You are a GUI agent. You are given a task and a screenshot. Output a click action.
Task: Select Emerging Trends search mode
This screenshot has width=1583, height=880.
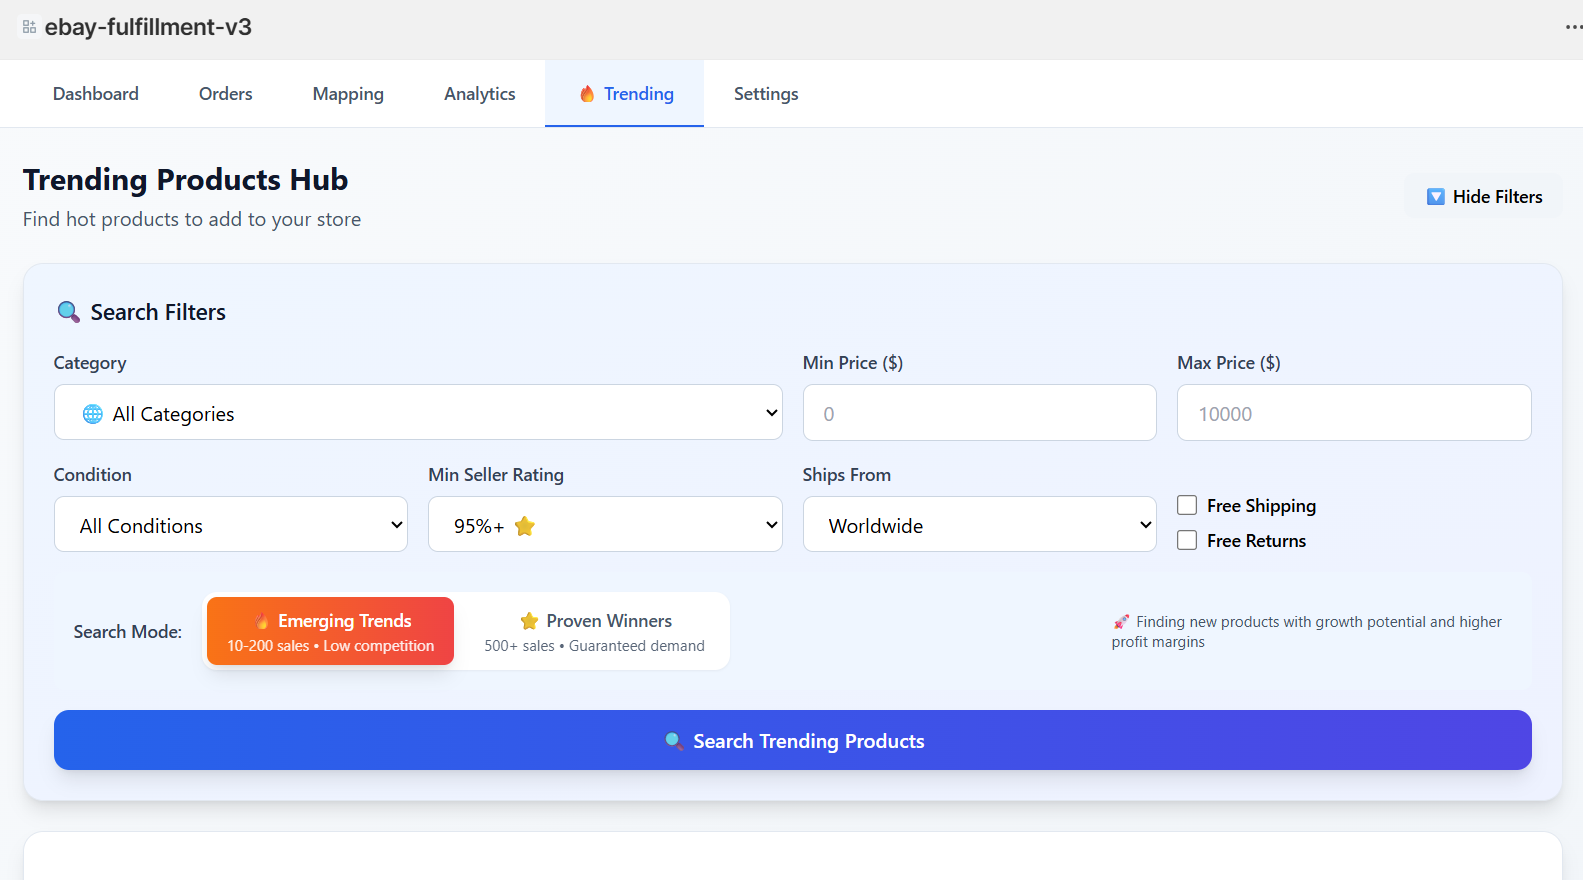point(330,631)
